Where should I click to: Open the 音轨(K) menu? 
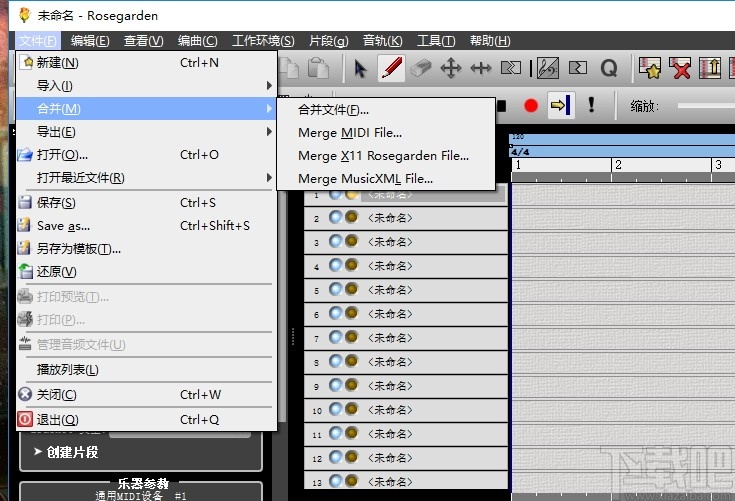coord(382,41)
